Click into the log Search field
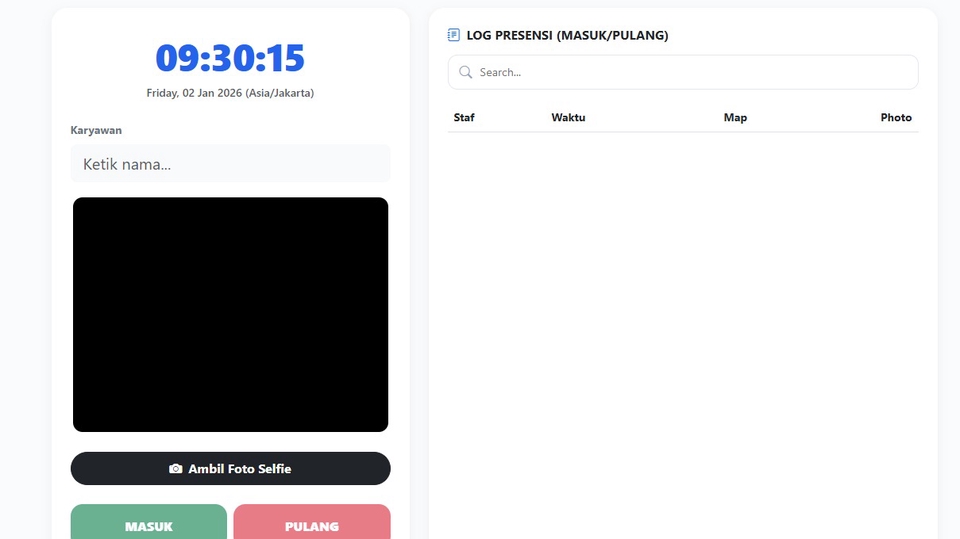This screenshot has height=539, width=960. 690,72
